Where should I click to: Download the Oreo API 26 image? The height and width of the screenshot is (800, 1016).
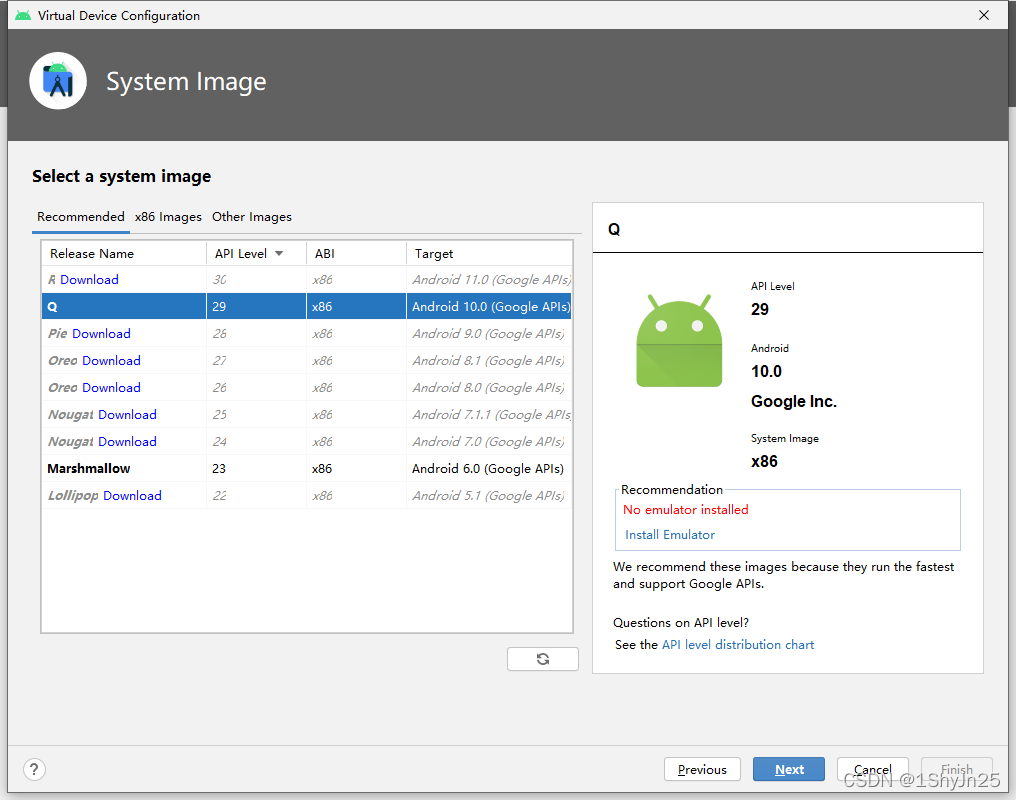click(x=111, y=387)
